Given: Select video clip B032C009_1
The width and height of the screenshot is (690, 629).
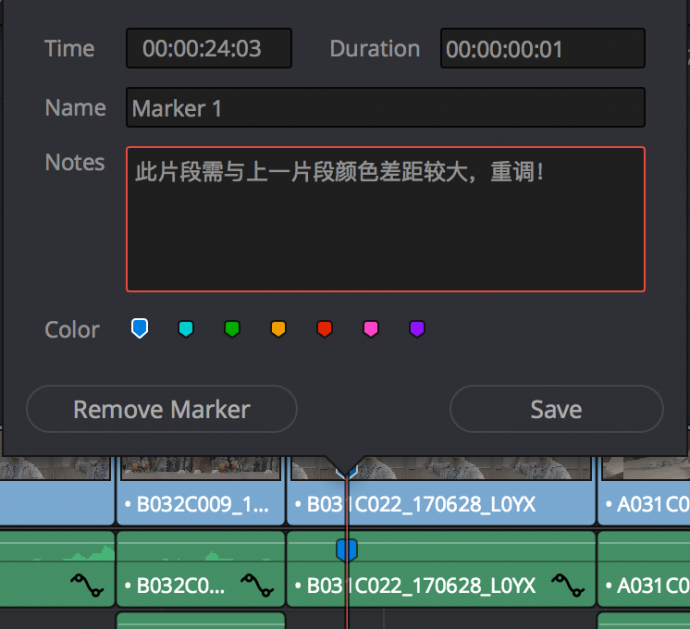Looking at the screenshot, I should tap(201, 504).
